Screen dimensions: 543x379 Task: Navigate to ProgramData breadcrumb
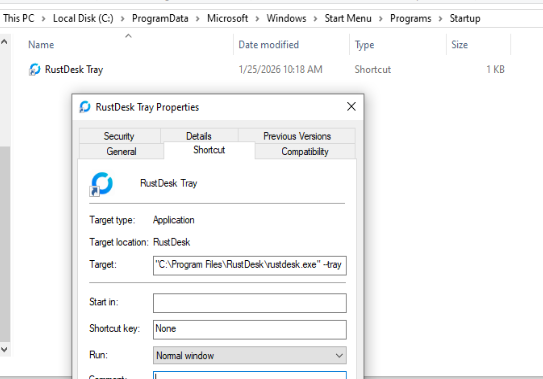pos(160,18)
